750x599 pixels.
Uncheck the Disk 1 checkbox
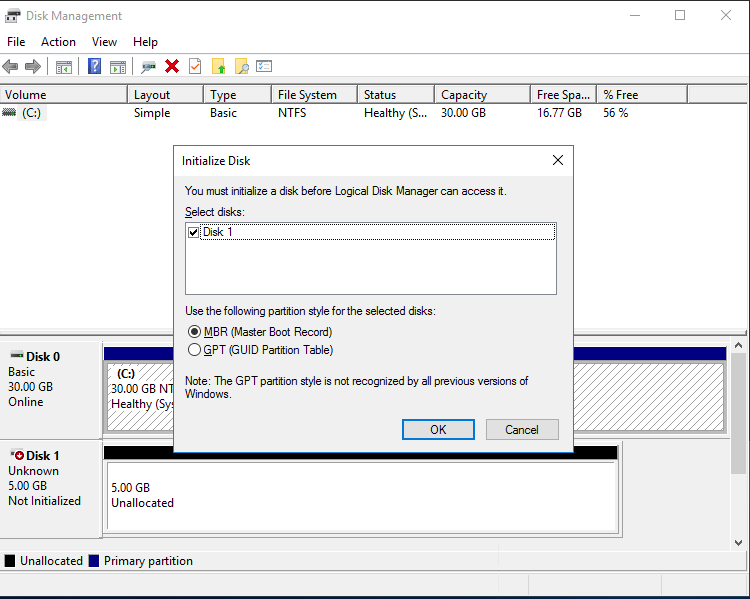tap(194, 232)
